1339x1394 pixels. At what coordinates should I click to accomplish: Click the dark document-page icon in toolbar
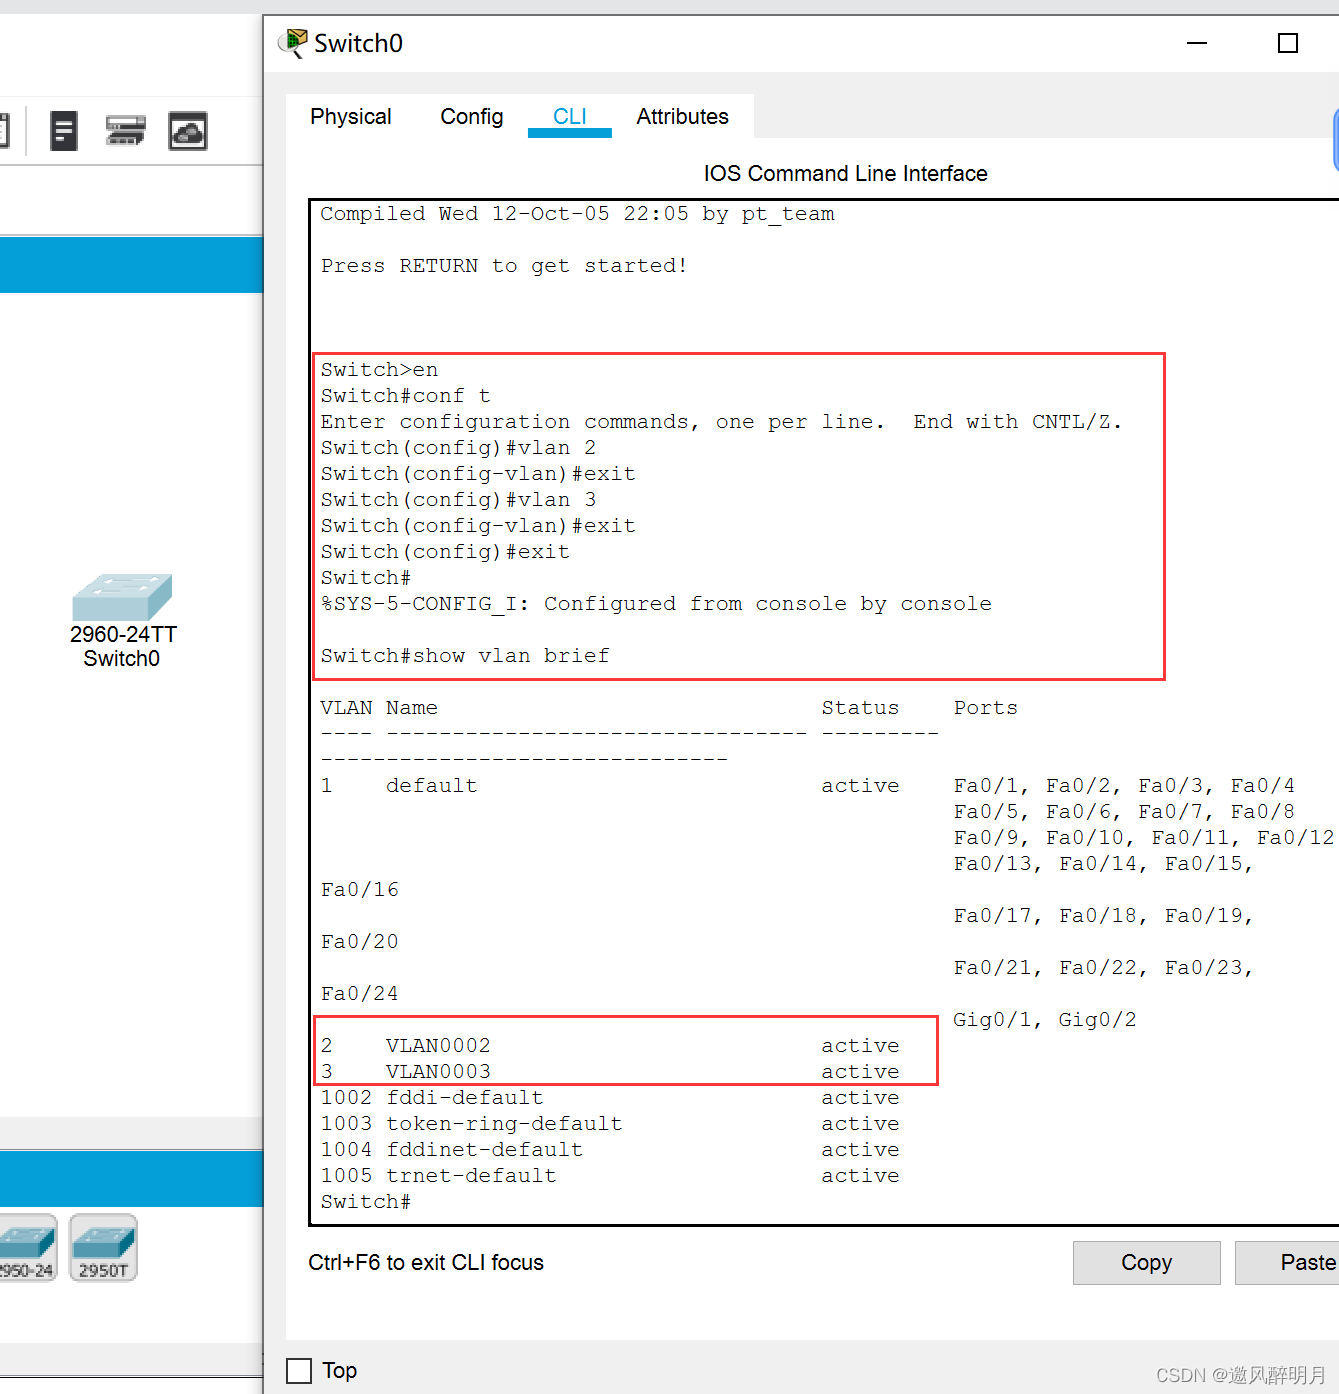pos(64,131)
